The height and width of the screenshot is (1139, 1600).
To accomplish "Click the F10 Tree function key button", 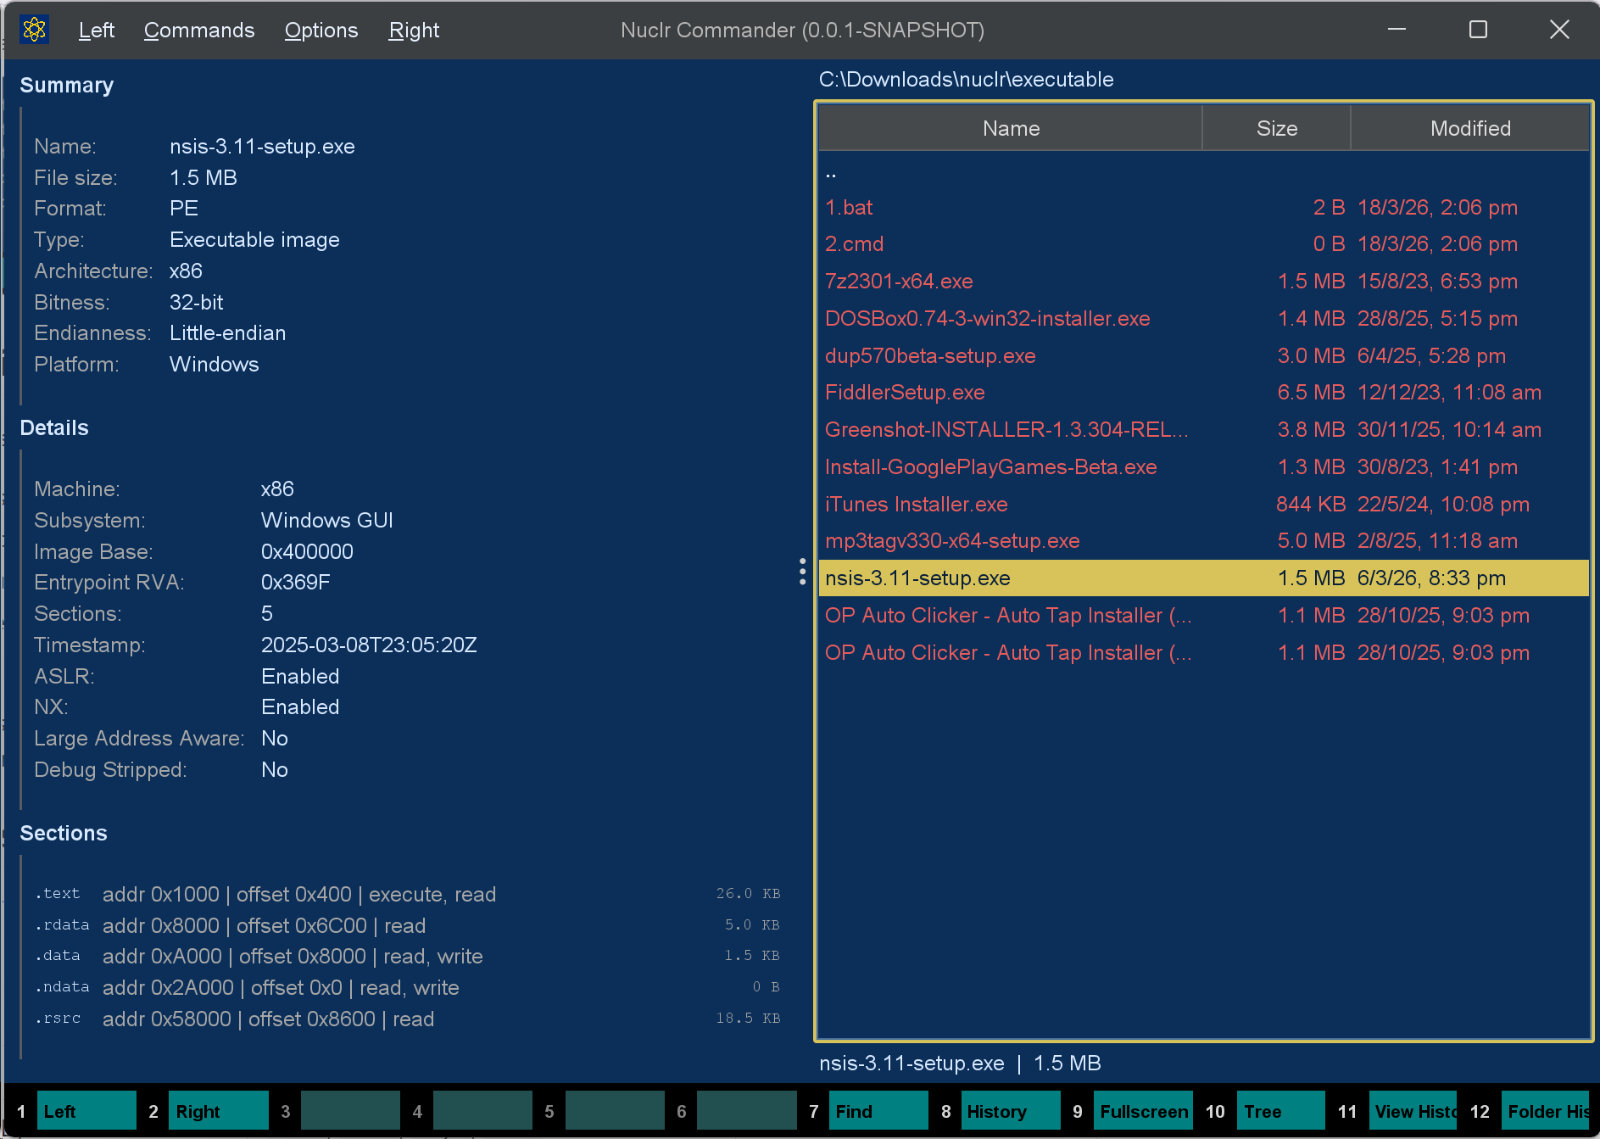I will pos(1281,1111).
